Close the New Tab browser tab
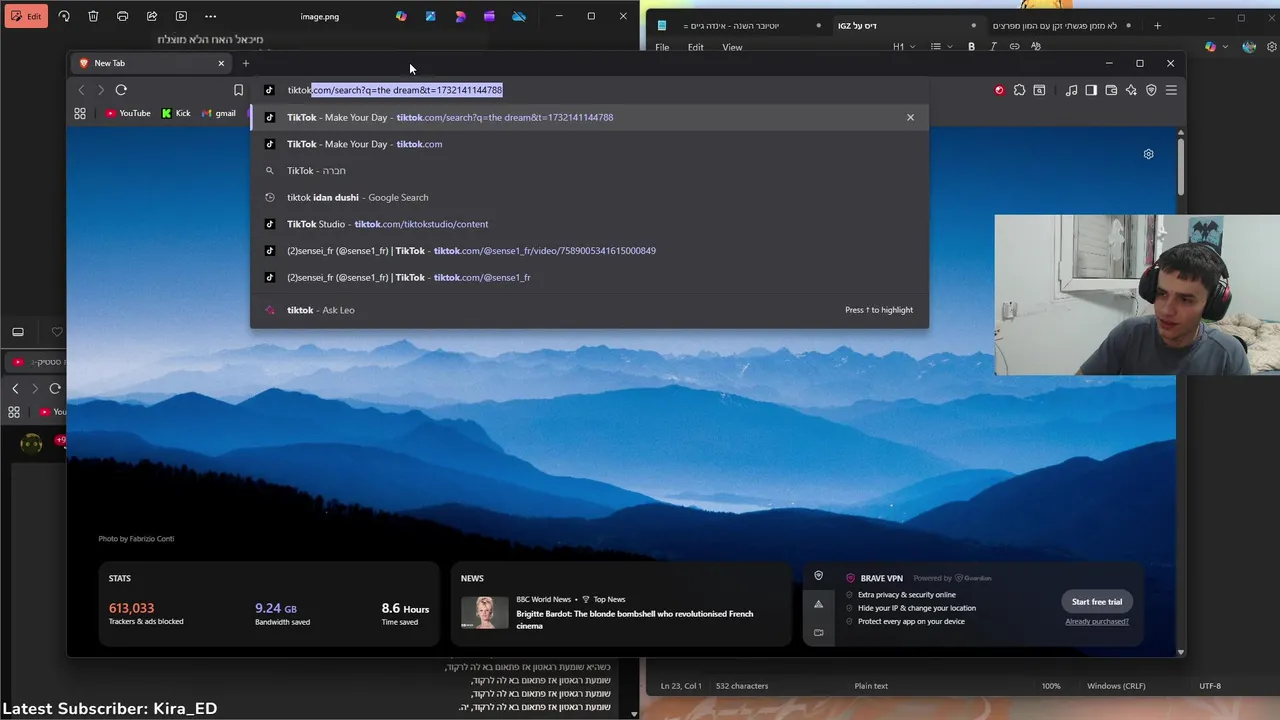This screenshot has height=720, width=1280. tap(221, 63)
